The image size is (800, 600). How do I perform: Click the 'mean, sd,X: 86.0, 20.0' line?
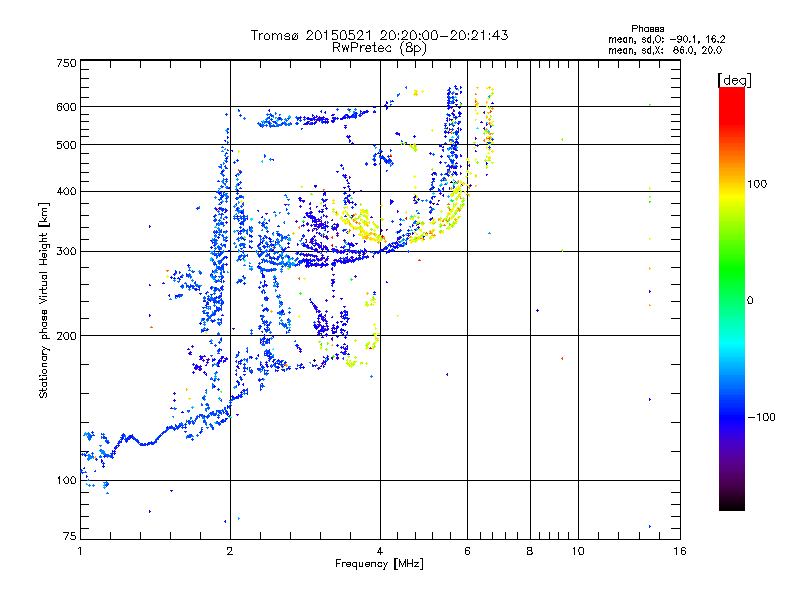tap(665, 50)
